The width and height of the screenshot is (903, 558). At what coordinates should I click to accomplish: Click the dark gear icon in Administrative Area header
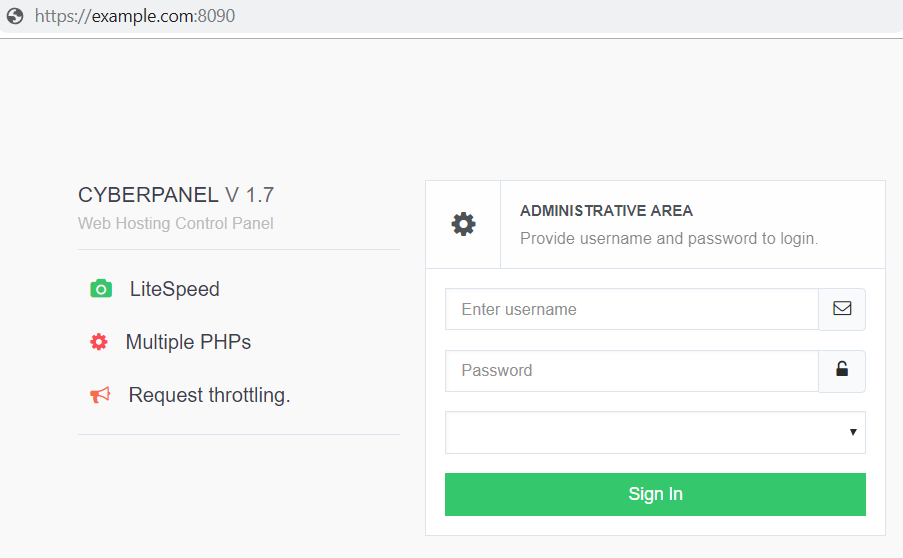pyautogui.click(x=463, y=224)
